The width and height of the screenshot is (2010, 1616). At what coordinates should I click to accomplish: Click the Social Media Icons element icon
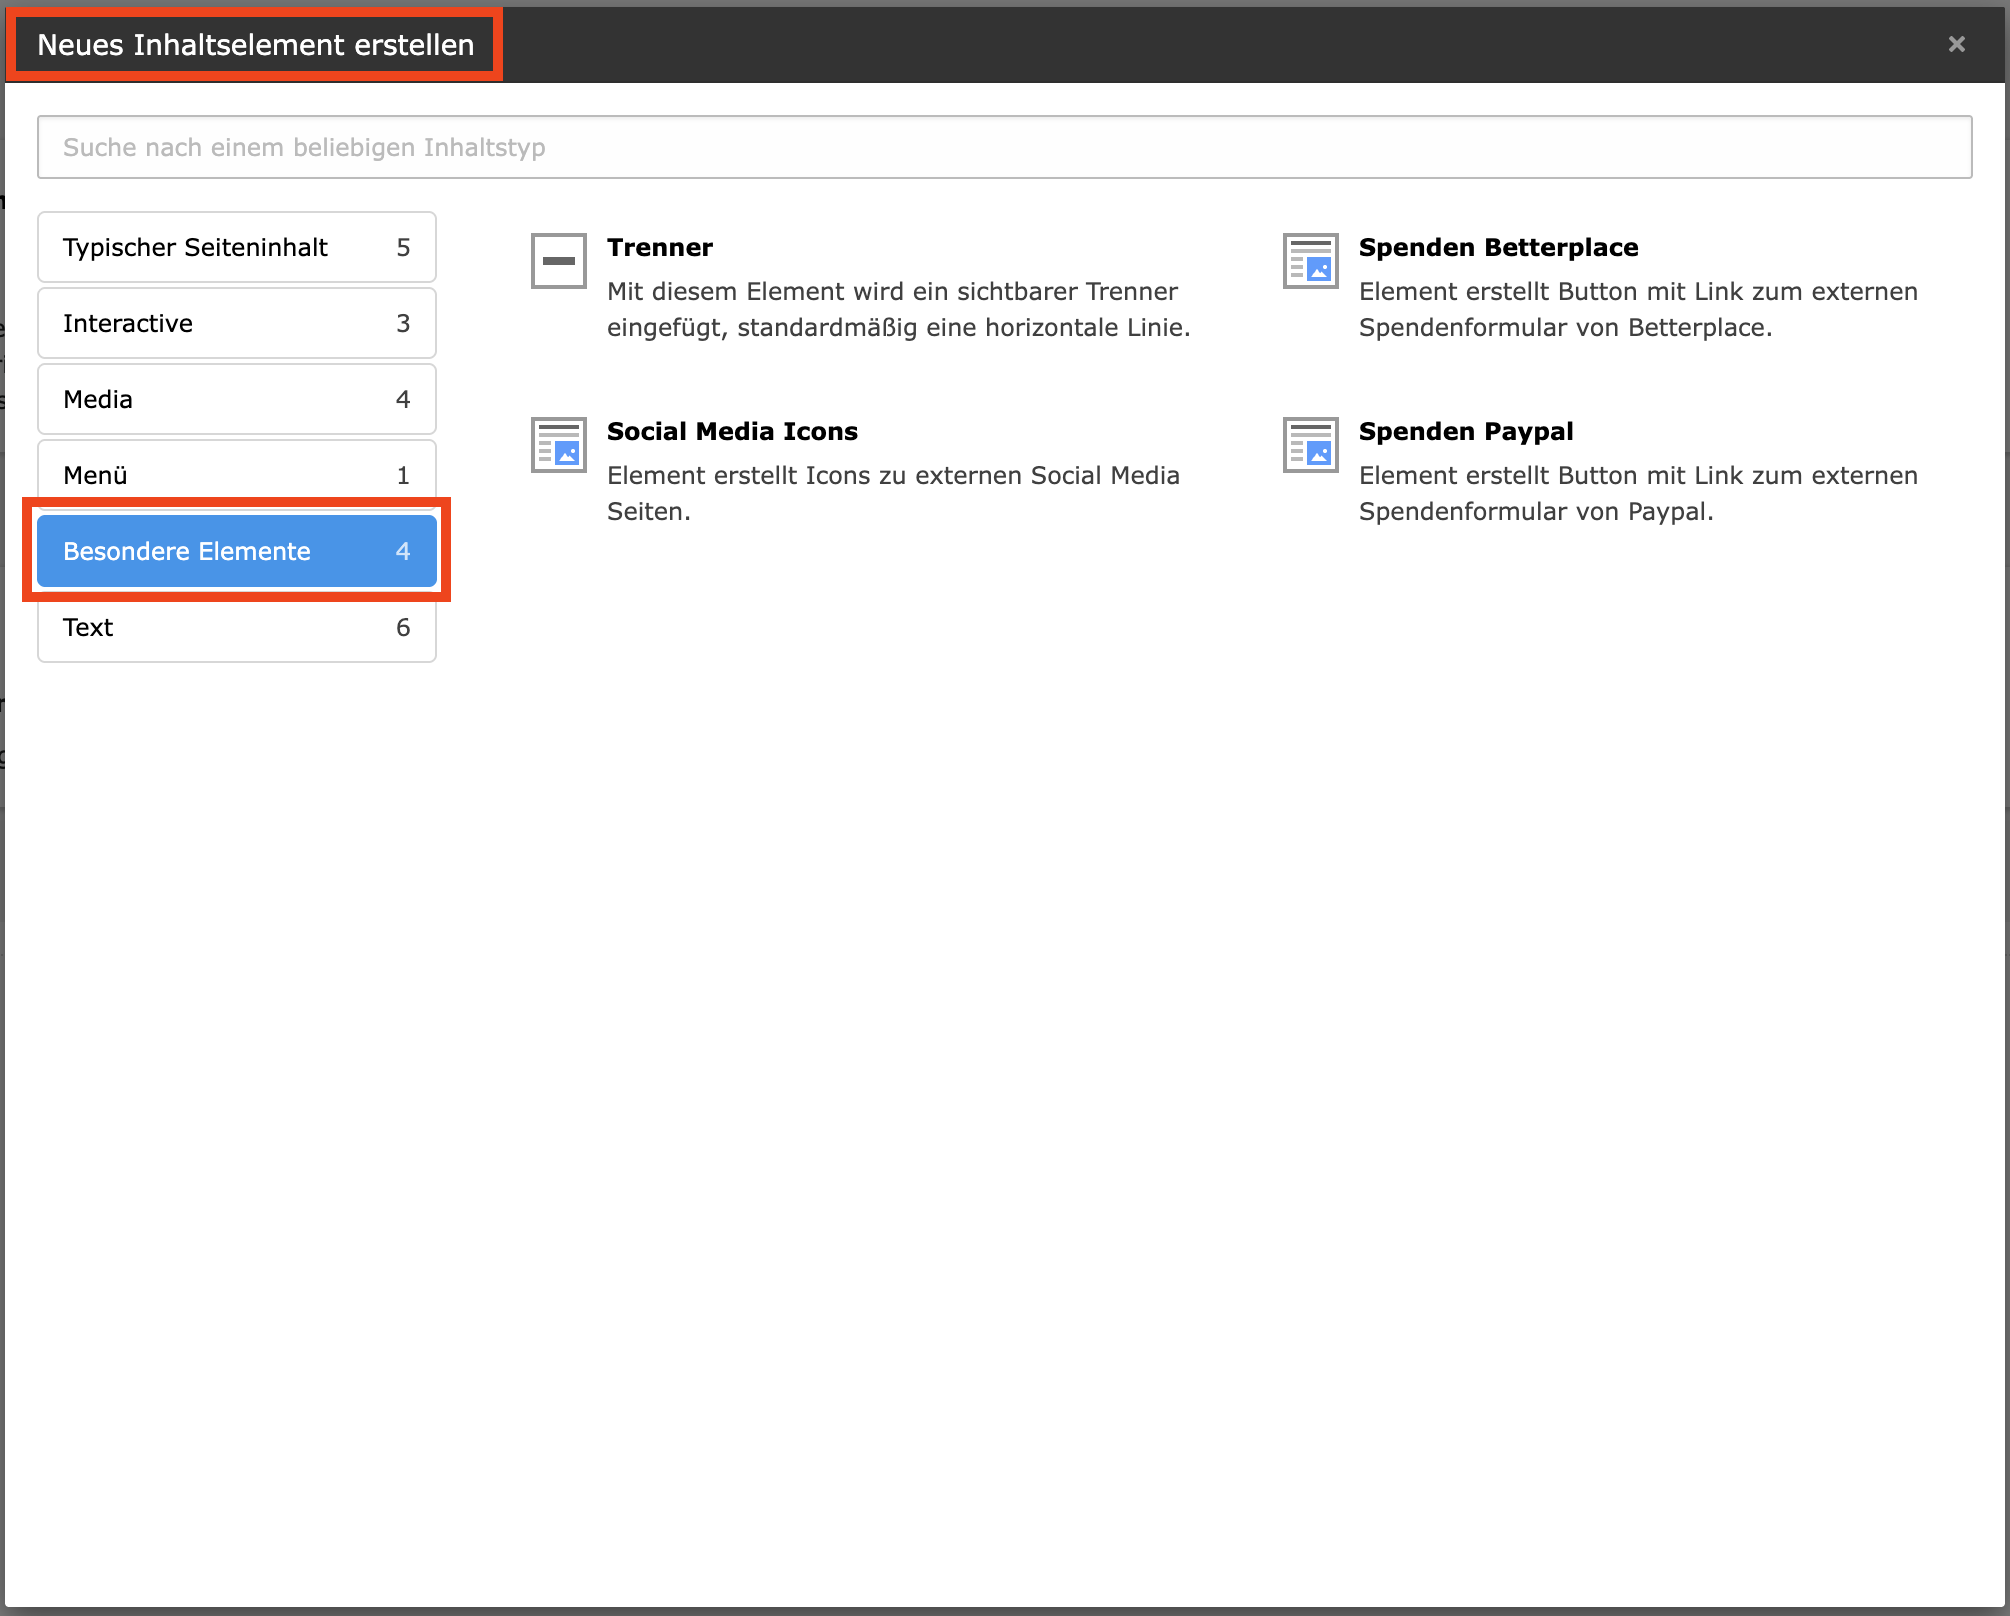click(x=558, y=445)
